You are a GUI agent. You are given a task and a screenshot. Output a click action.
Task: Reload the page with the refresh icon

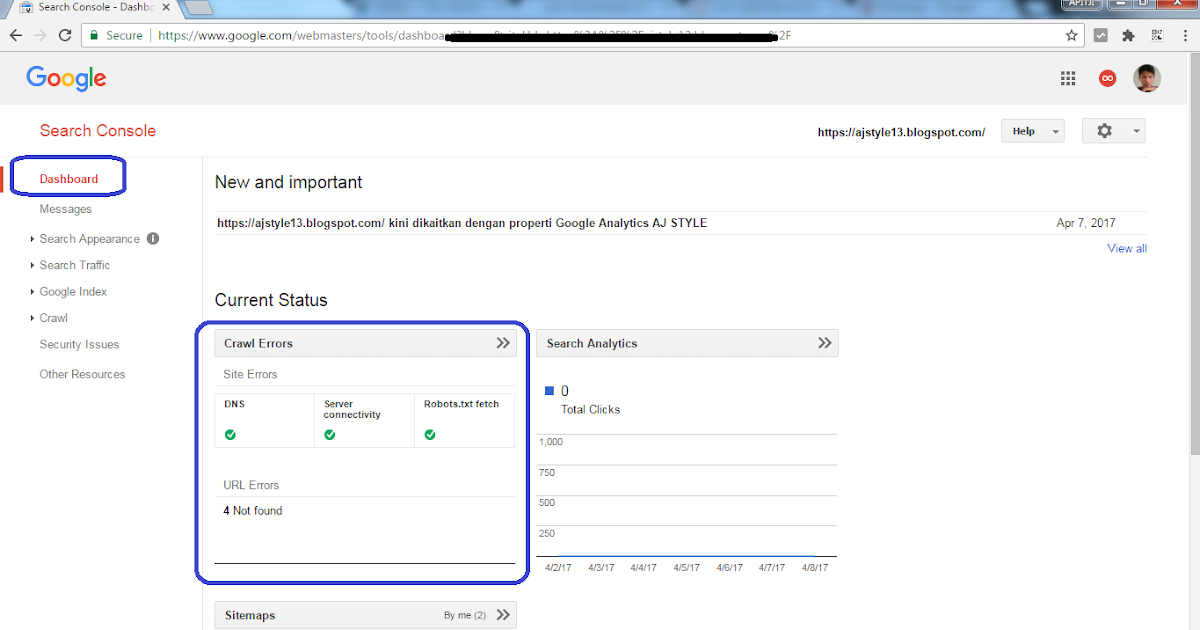point(65,35)
